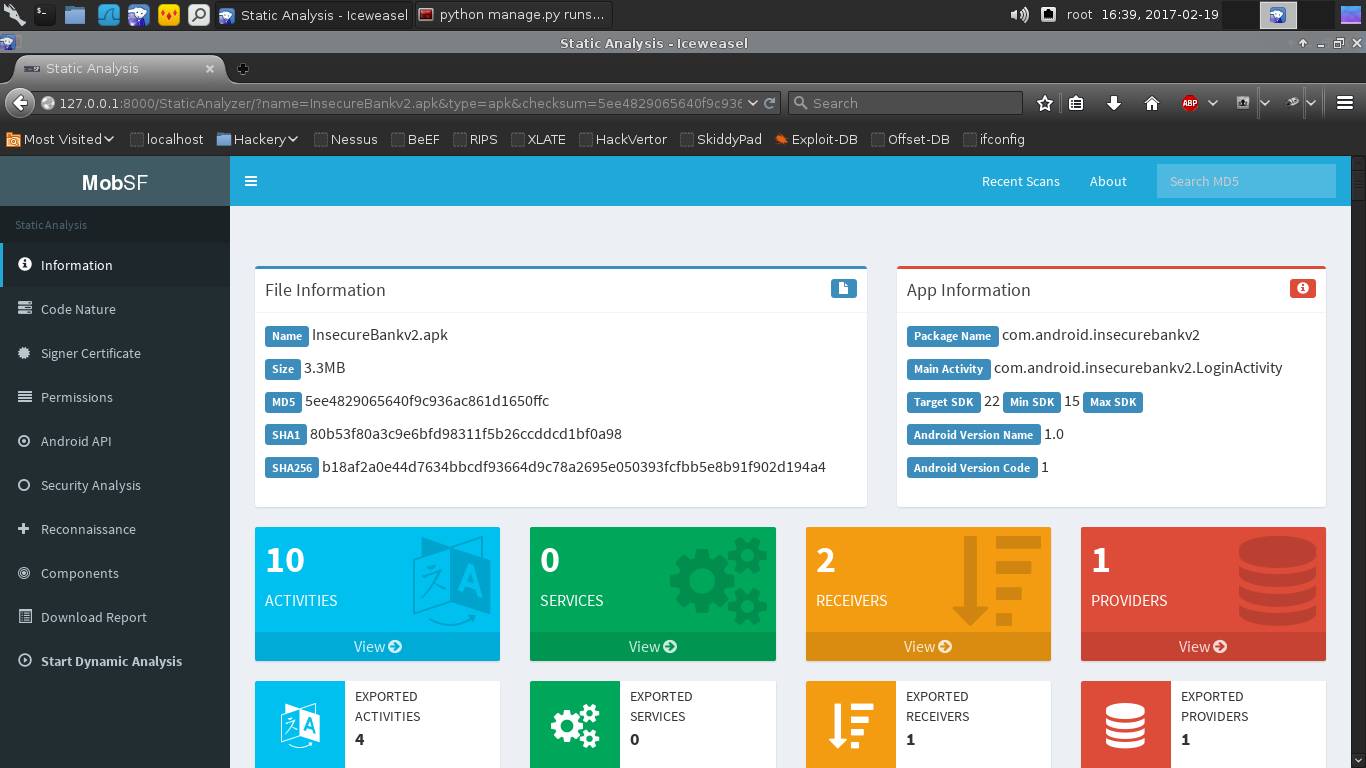This screenshot has width=1366, height=768.
Task: Click View under Activities tile
Action: pyautogui.click(x=377, y=647)
